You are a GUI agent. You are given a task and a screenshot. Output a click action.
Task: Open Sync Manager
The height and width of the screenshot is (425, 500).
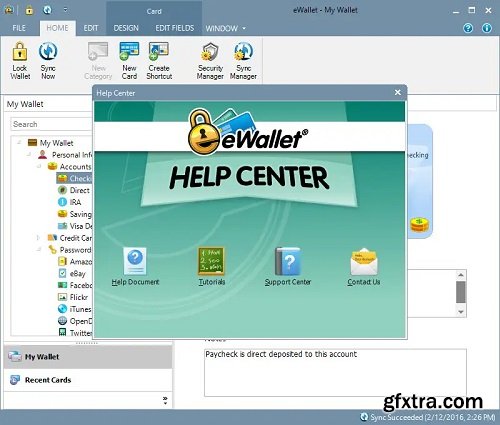coord(243,61)
